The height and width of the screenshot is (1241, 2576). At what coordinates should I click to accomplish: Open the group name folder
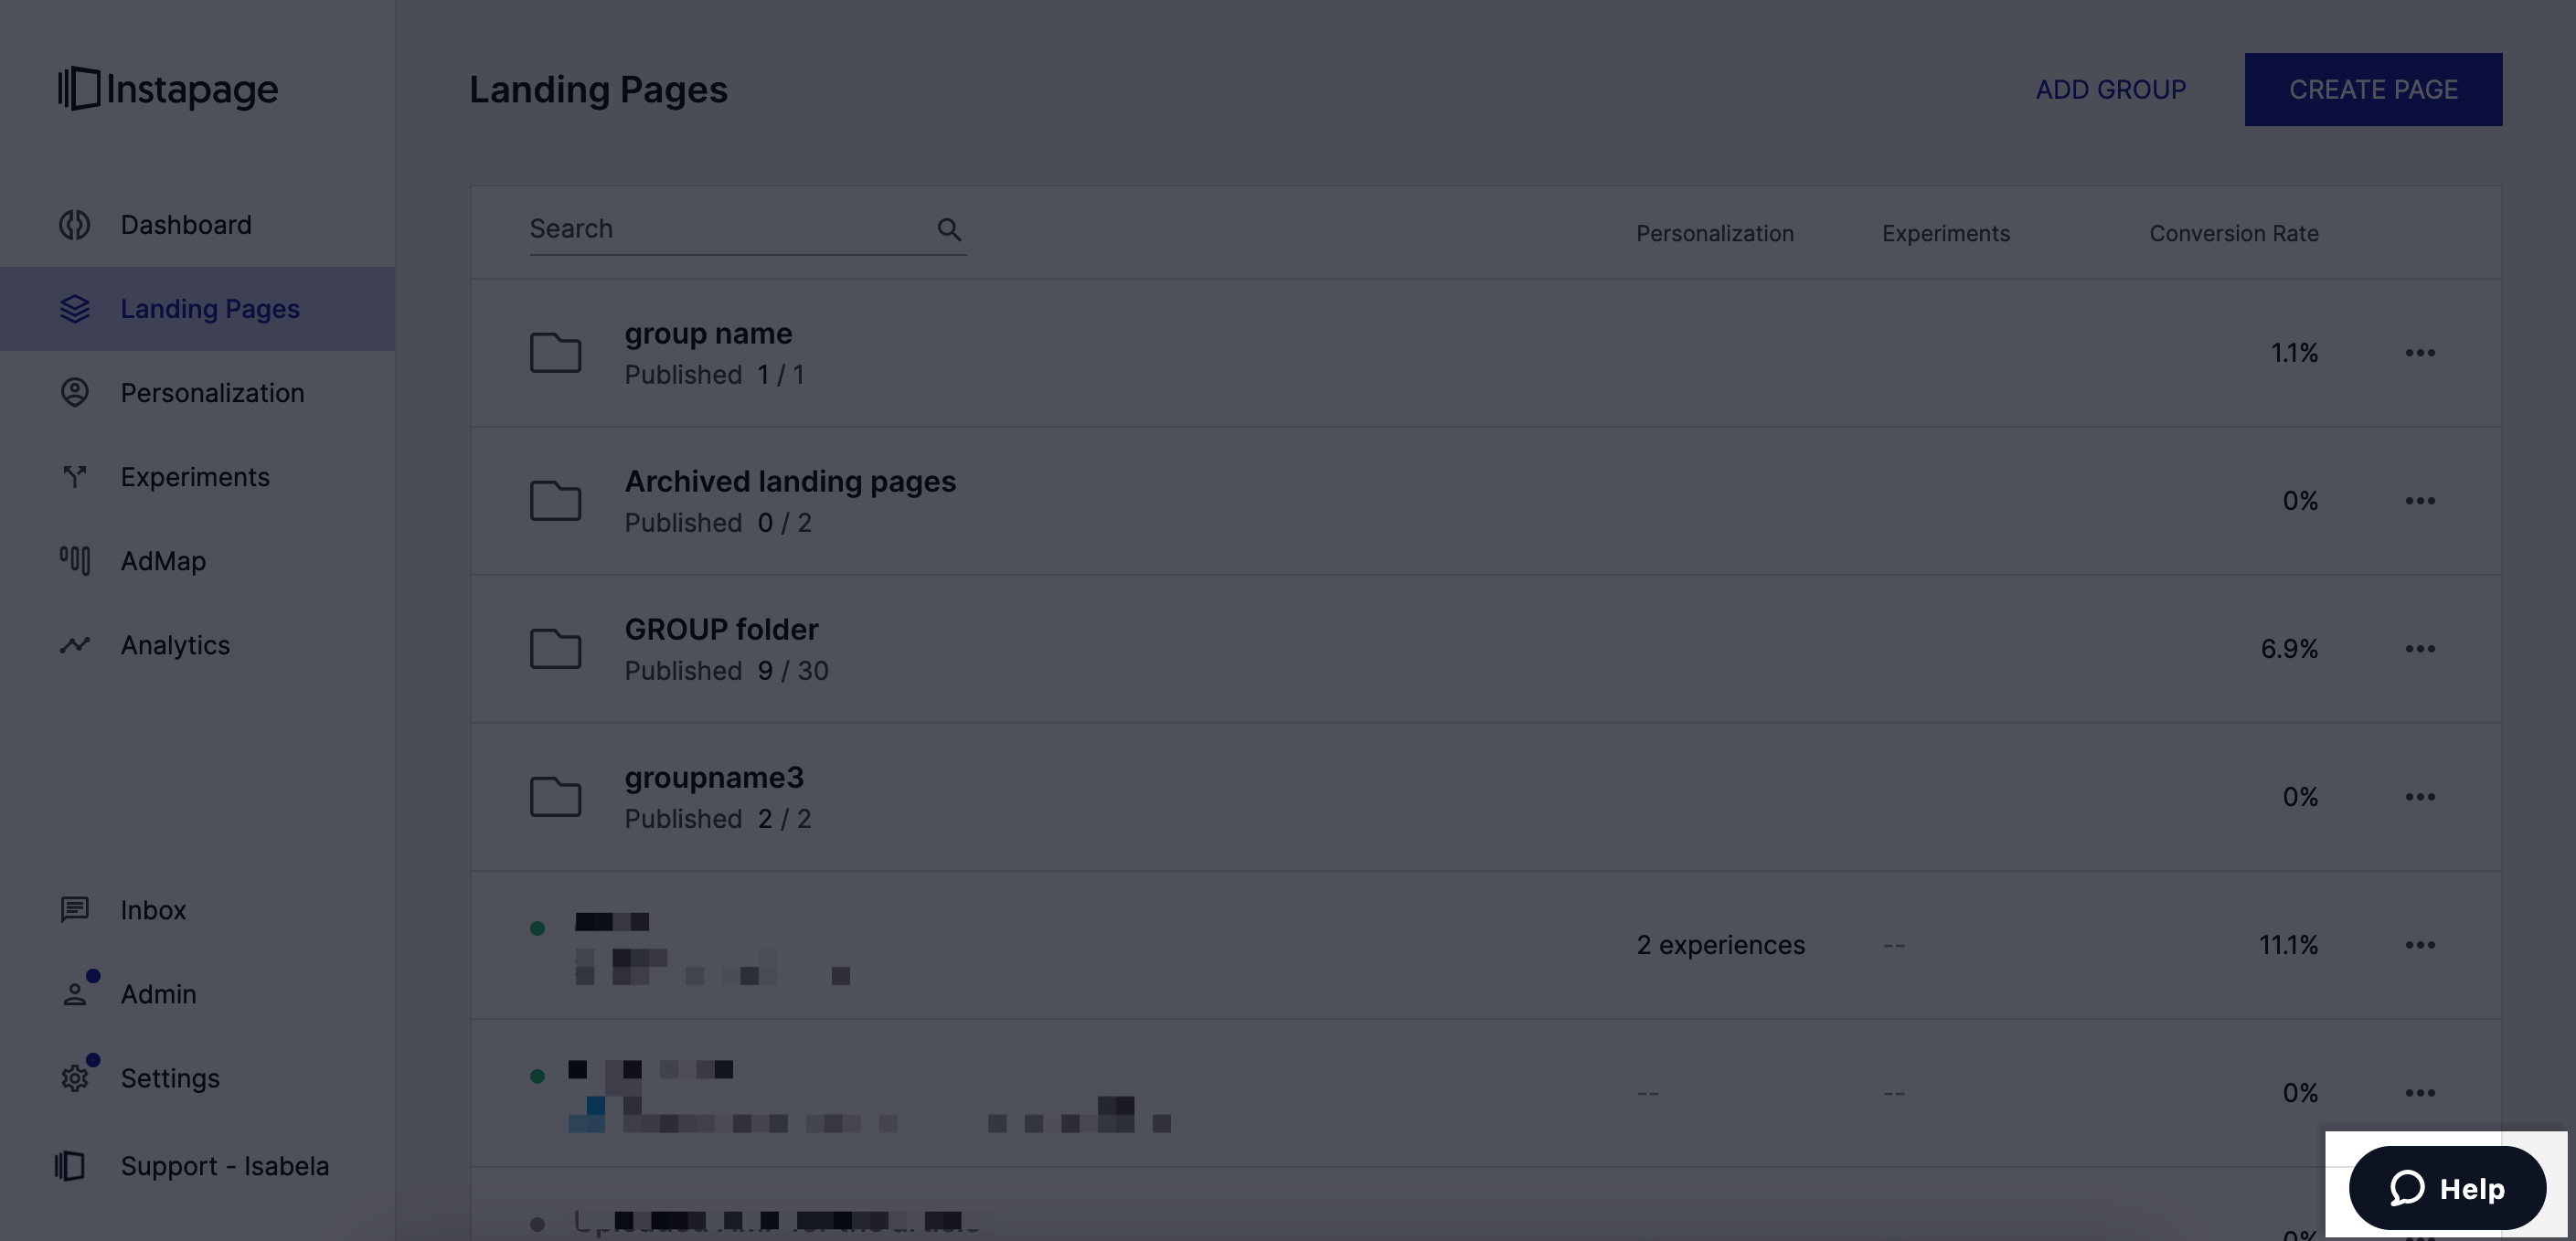click(x=708, y=333)
